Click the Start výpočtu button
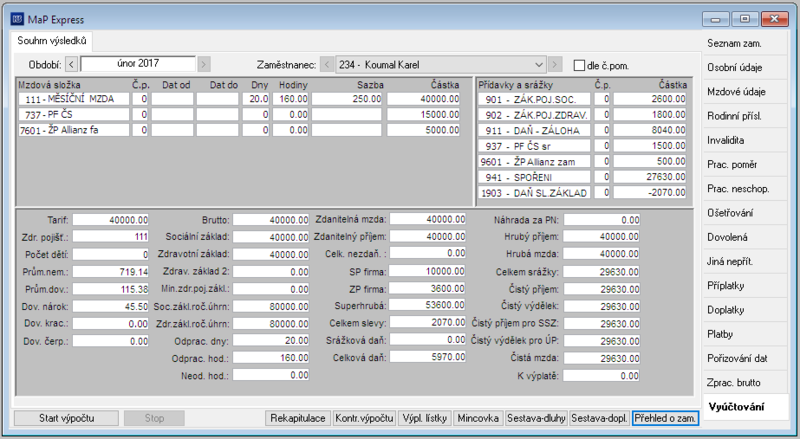The image size is (800, 439). (66, 418)
